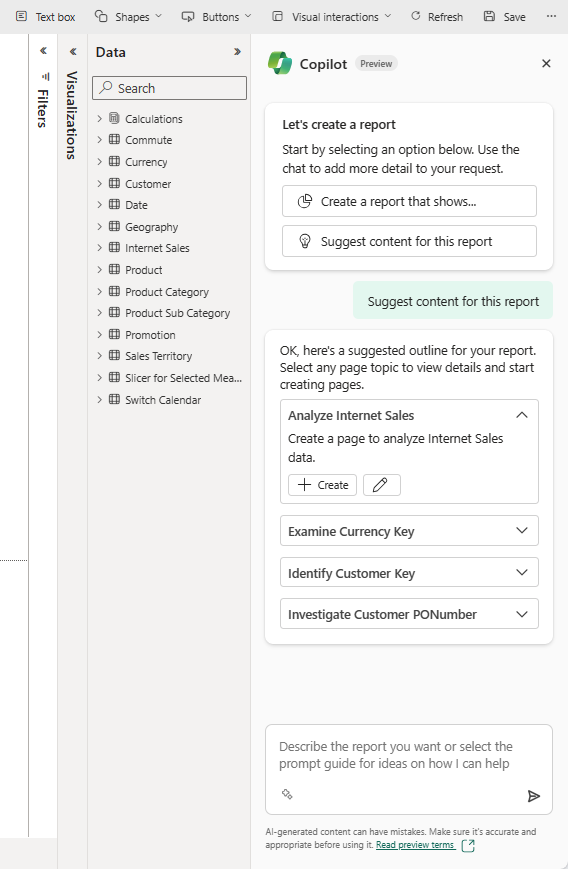Expand the Visualizations pane chevron
The image size is (568, 869).
tap(73, 52)
